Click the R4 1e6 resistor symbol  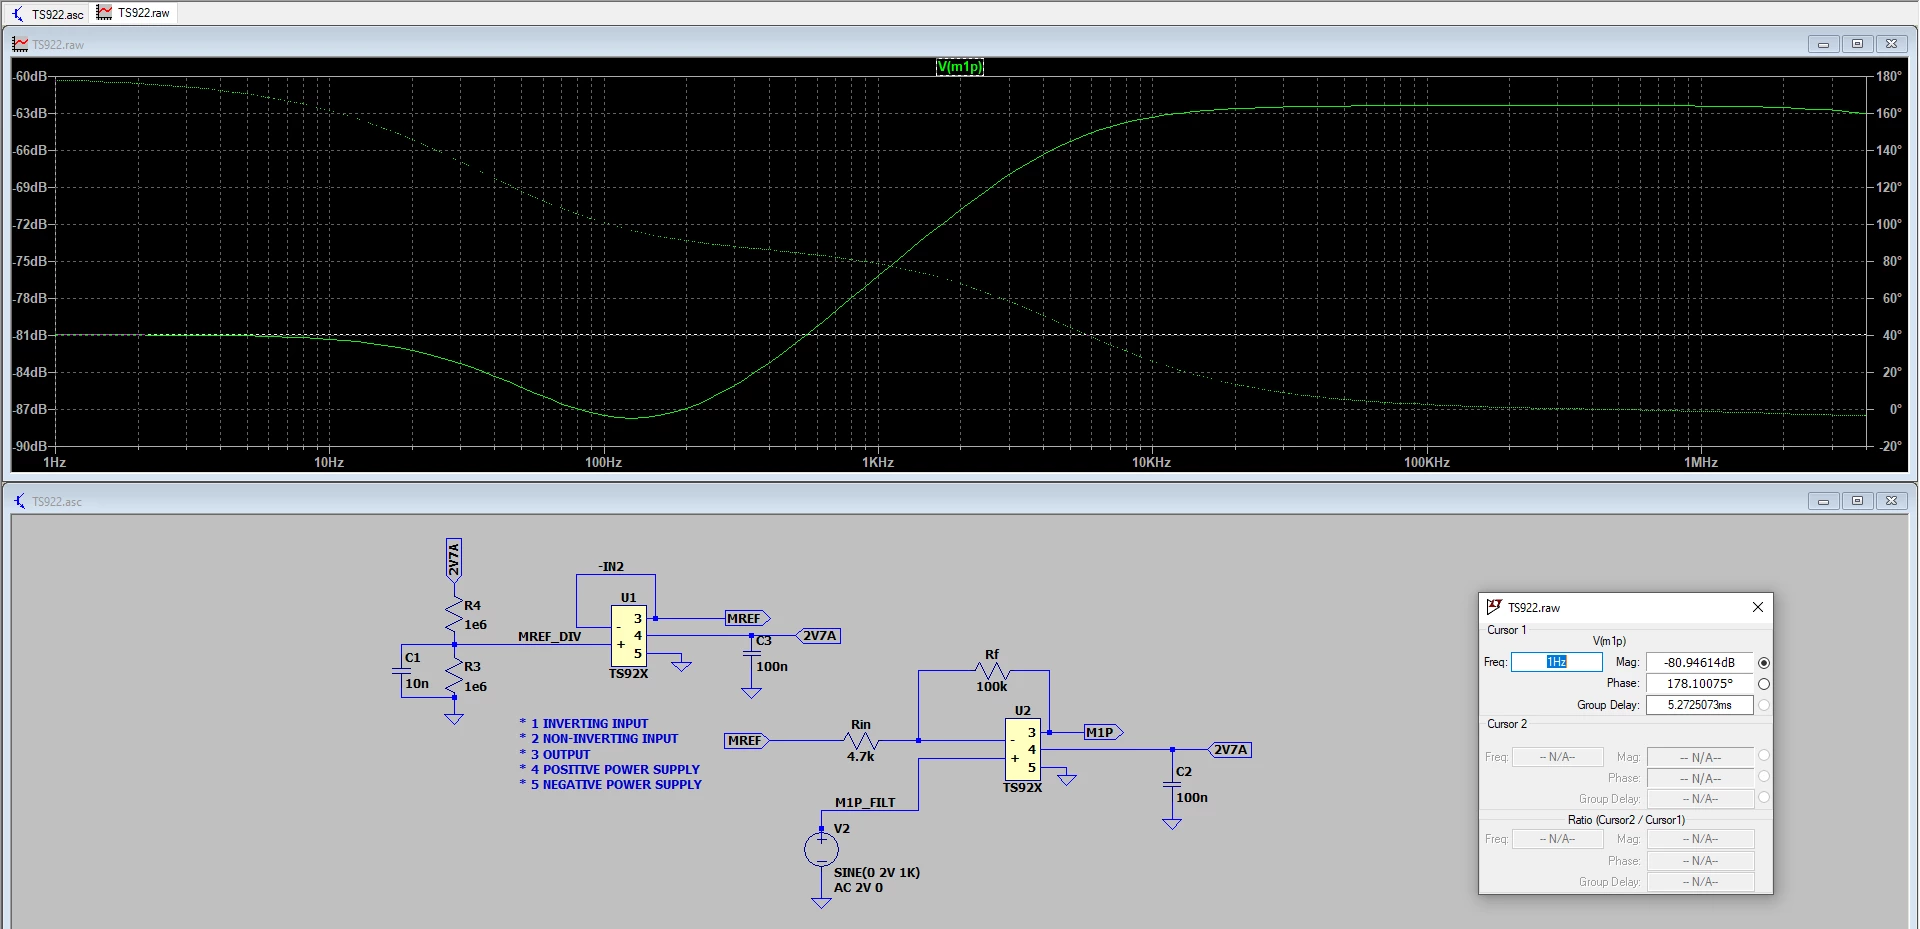coord(454,615)
